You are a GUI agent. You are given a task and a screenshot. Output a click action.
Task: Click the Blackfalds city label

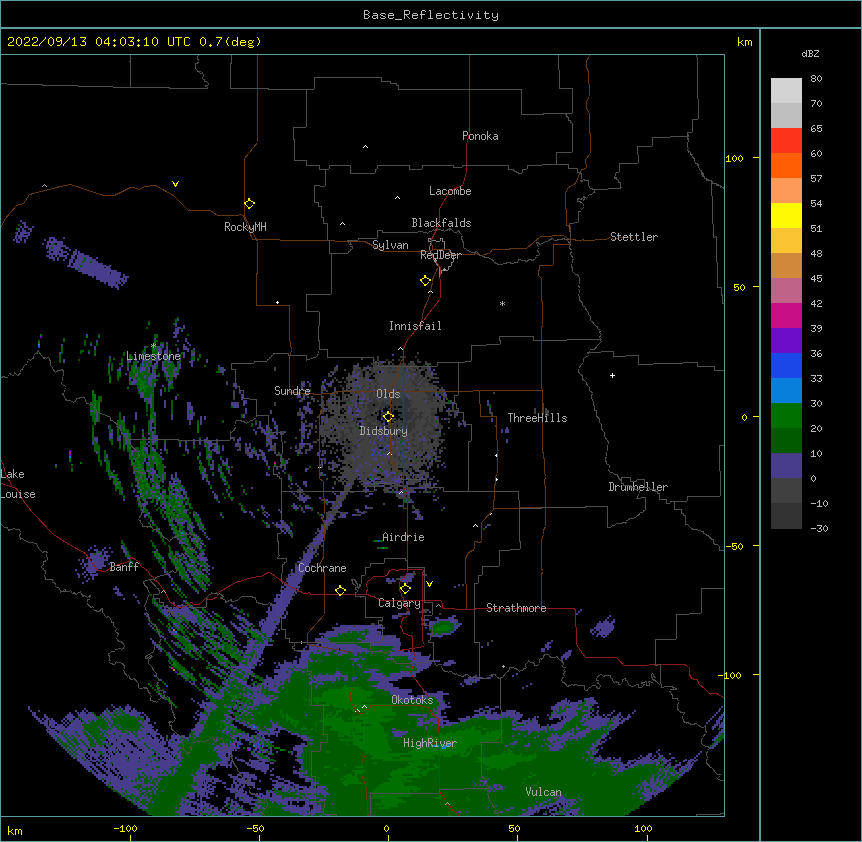[441, 223]
